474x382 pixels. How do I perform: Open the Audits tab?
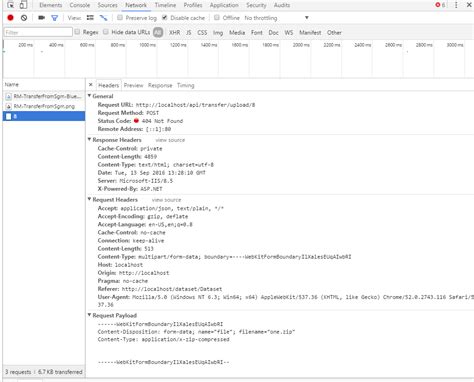click(282, 5)
